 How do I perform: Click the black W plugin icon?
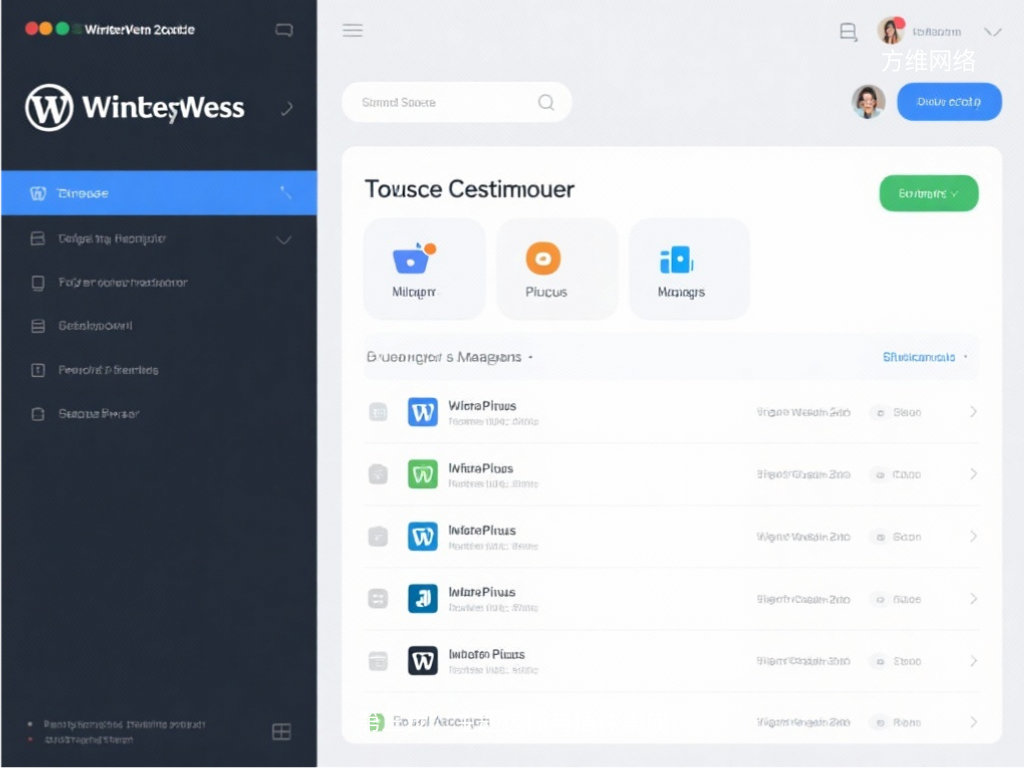coord(423,660)
